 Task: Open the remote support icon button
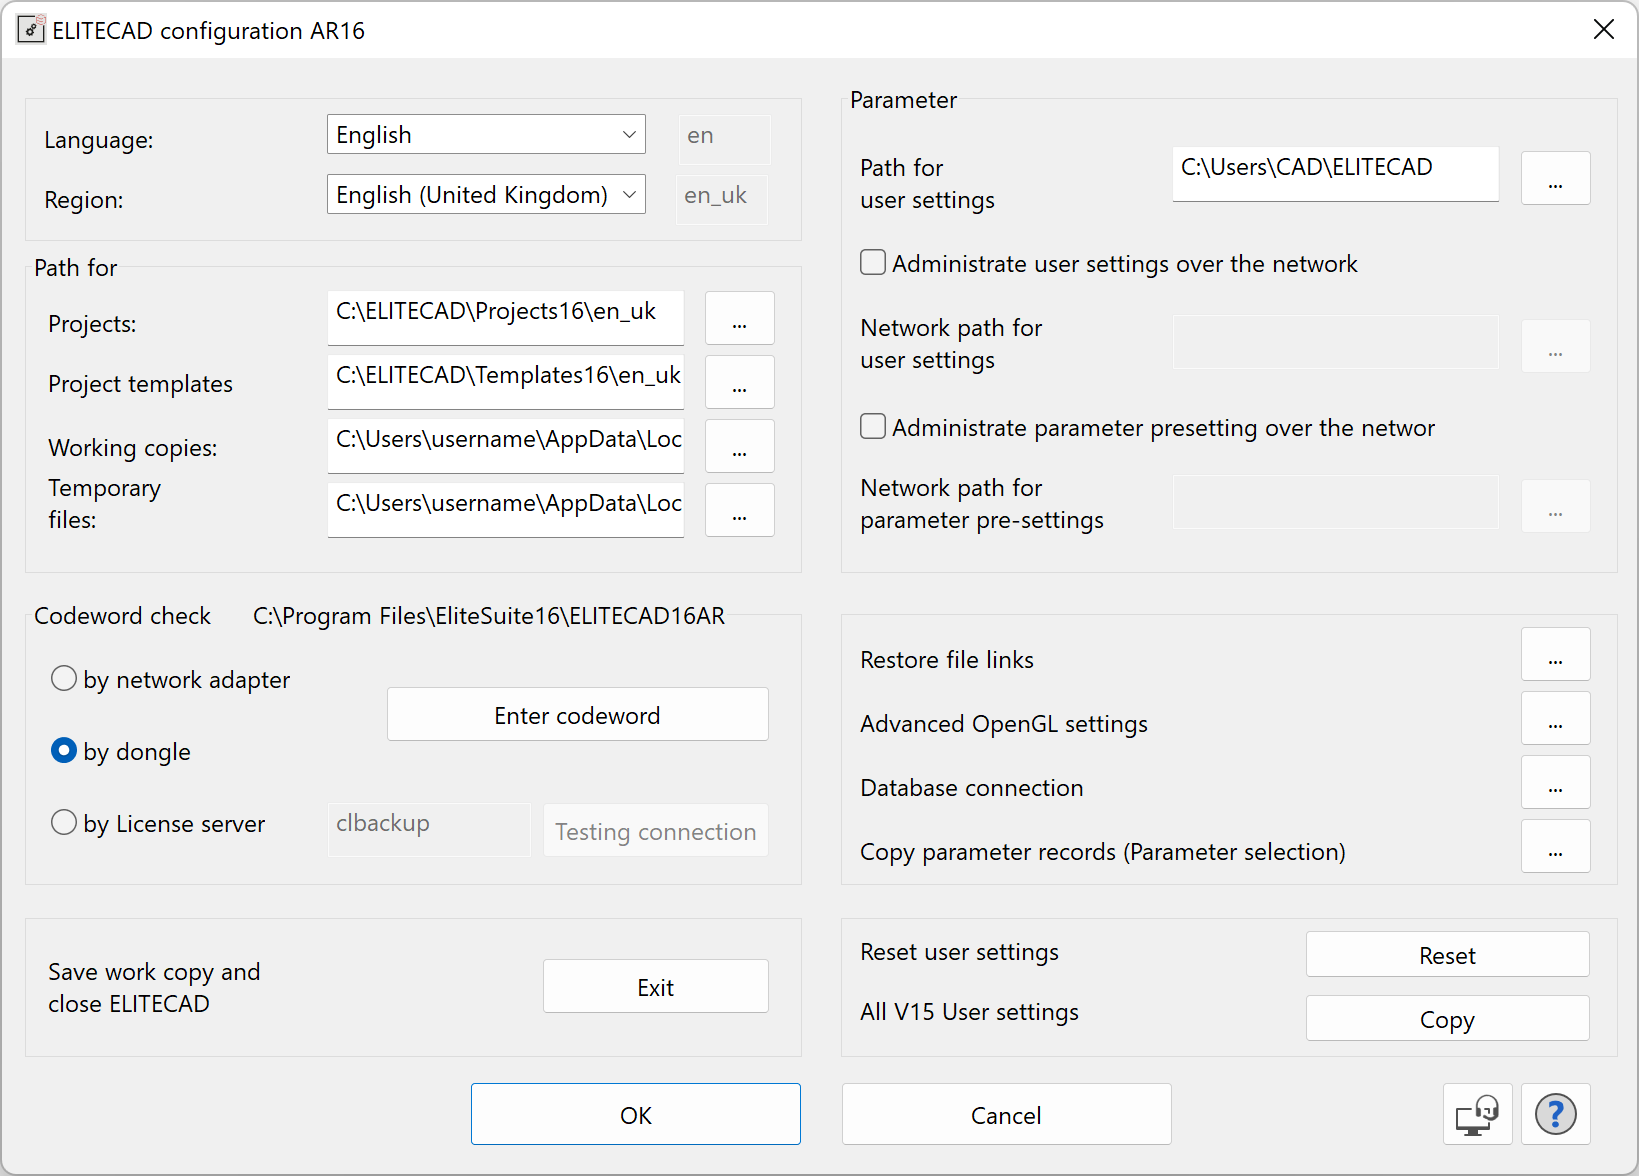coord(1477,1114)
